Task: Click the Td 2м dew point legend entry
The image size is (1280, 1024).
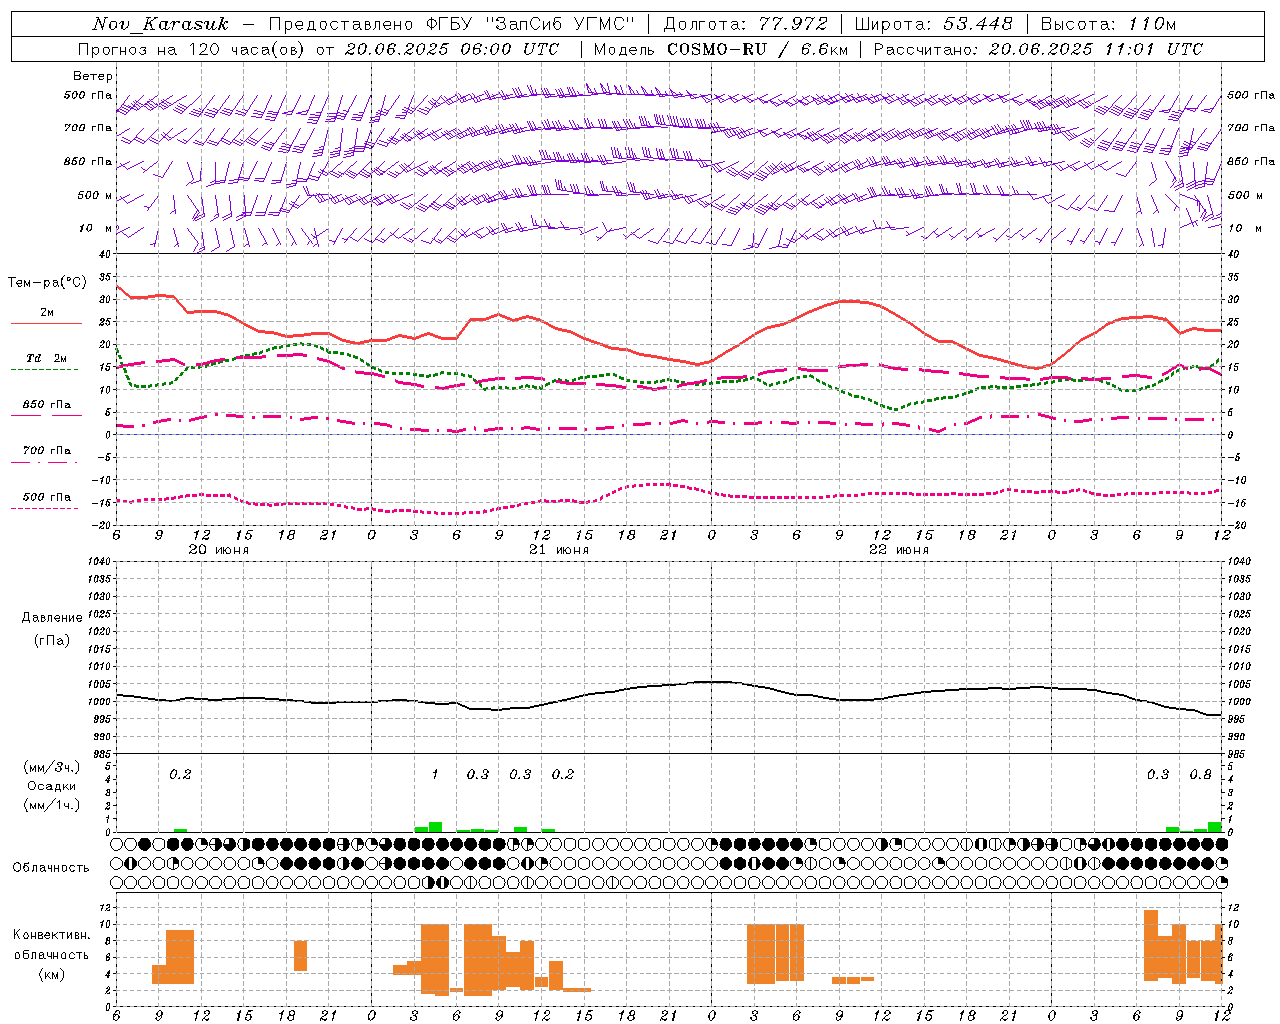Action: click(x=46, y=358)
